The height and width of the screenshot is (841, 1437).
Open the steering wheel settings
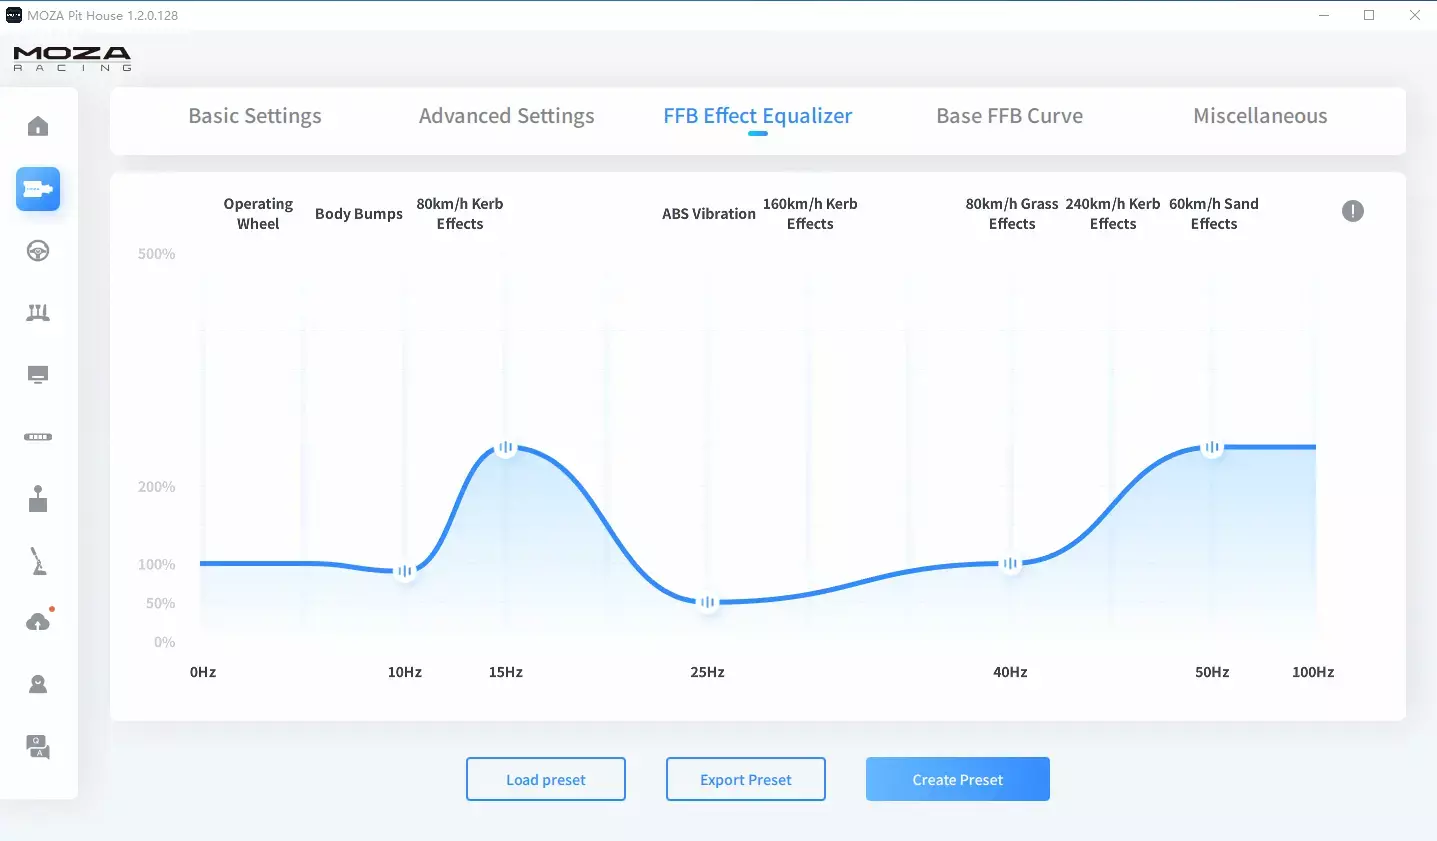(38, 251)
